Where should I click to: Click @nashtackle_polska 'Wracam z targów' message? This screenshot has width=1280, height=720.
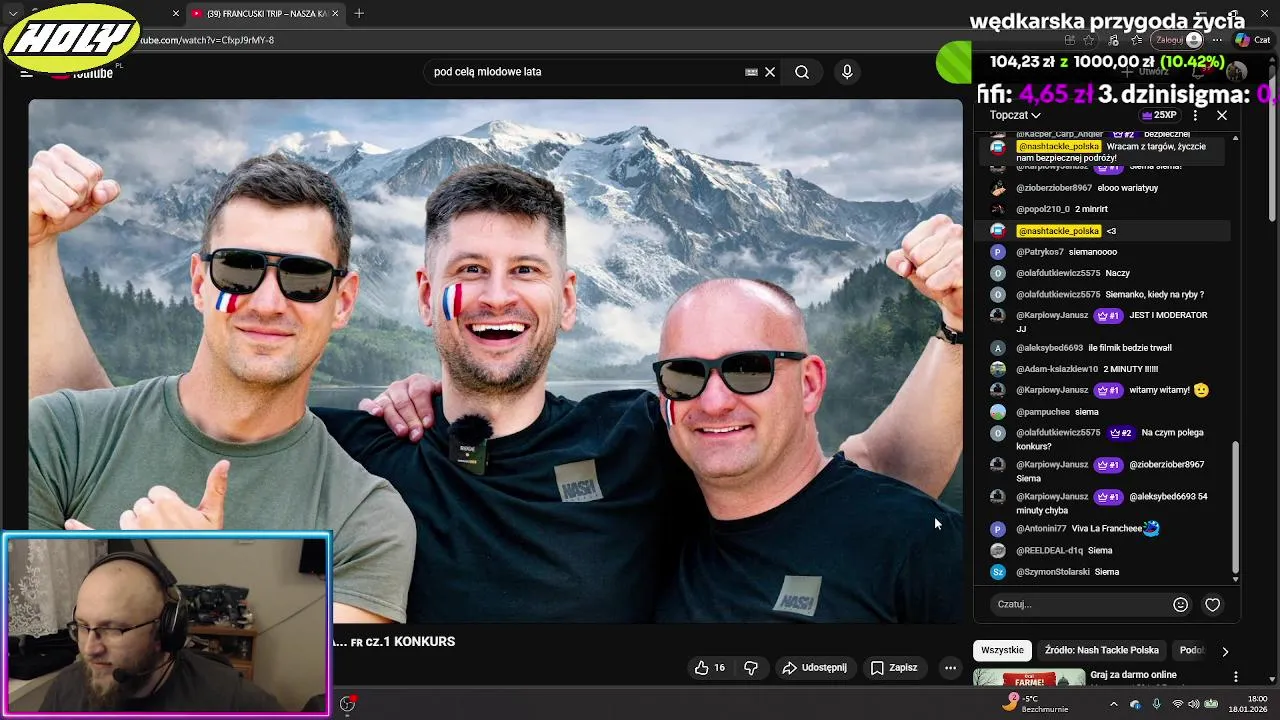[x=1102, y=152]
